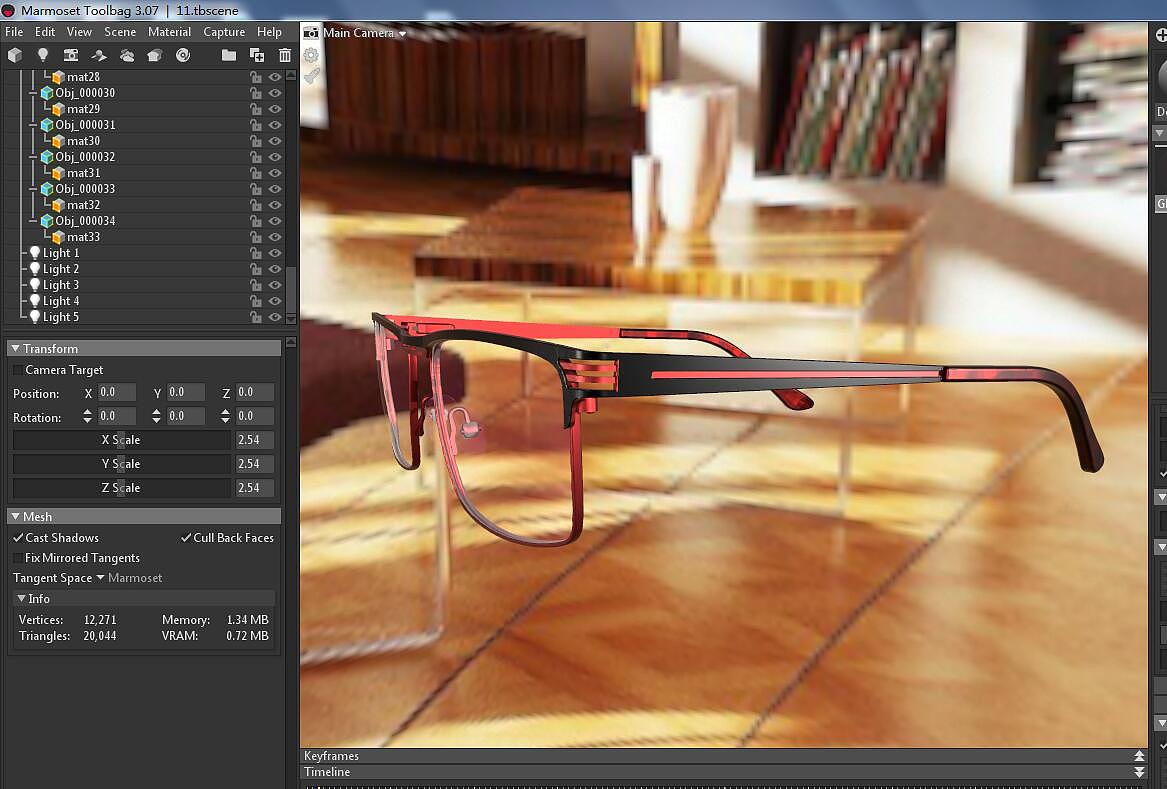The image size is (1167, 789).
Task: Click the Rotation Y stepper arrows
Action: [156, 416]
